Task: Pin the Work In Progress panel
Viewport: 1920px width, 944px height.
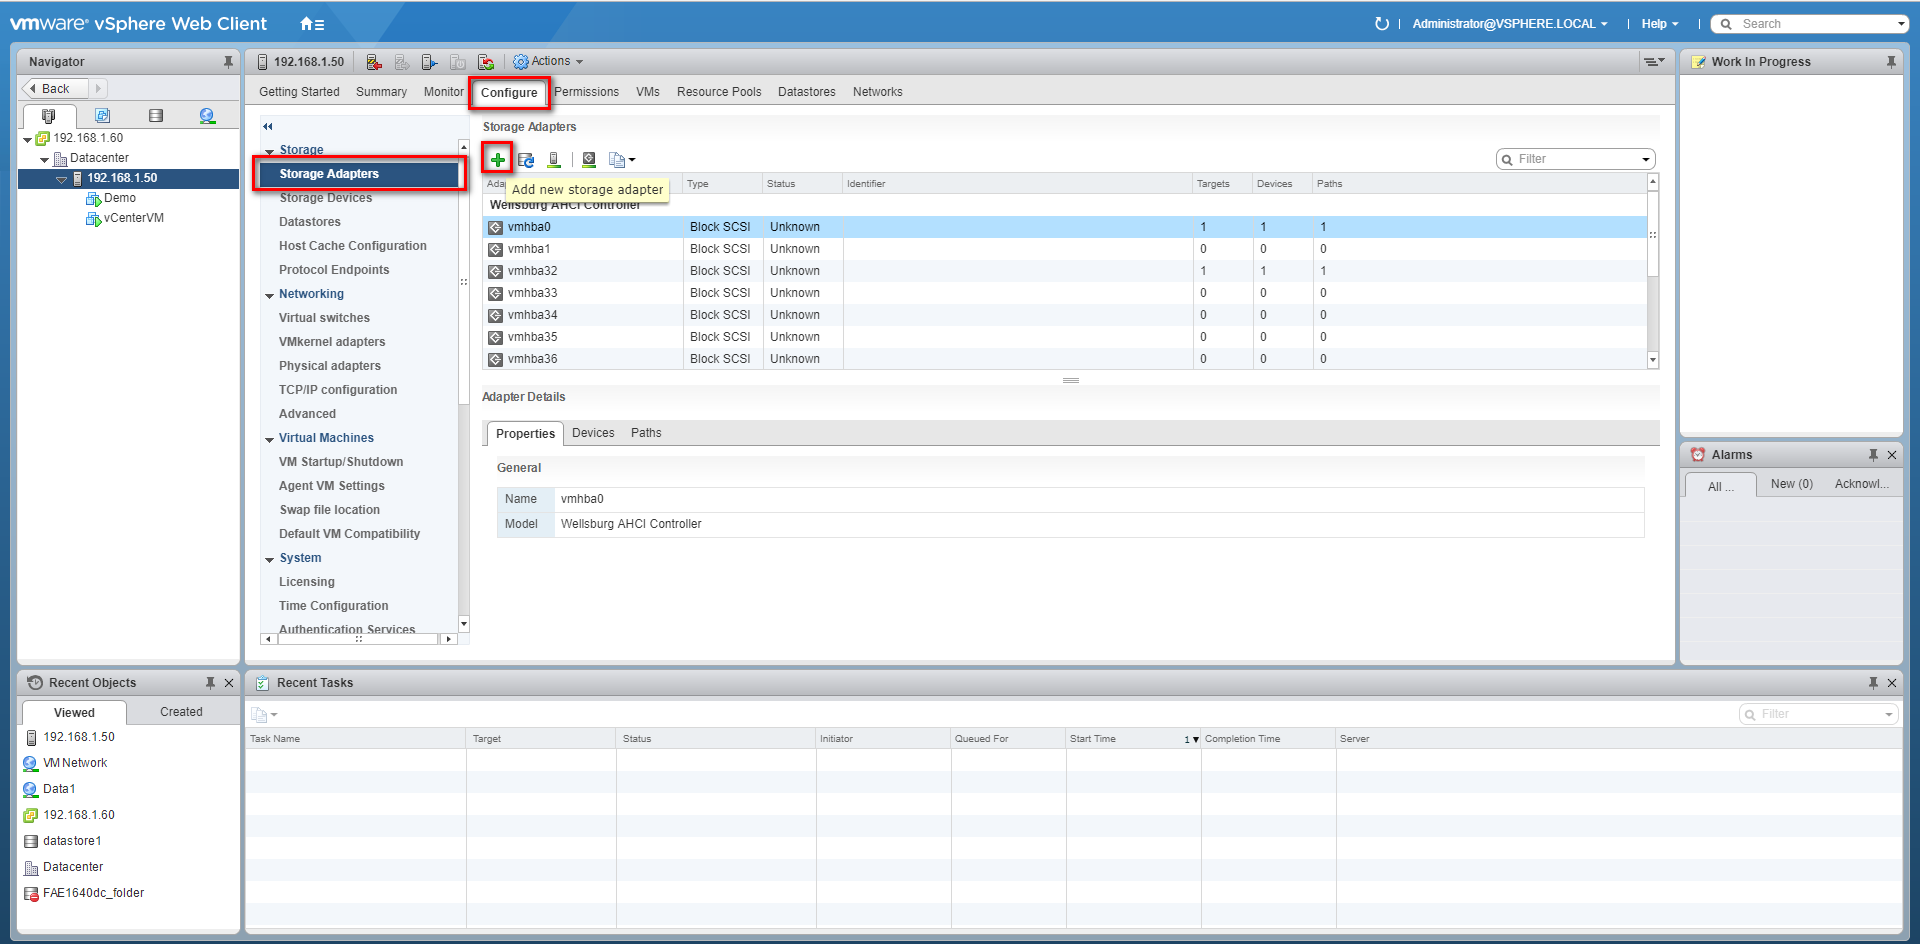Action: [1891, 62]
